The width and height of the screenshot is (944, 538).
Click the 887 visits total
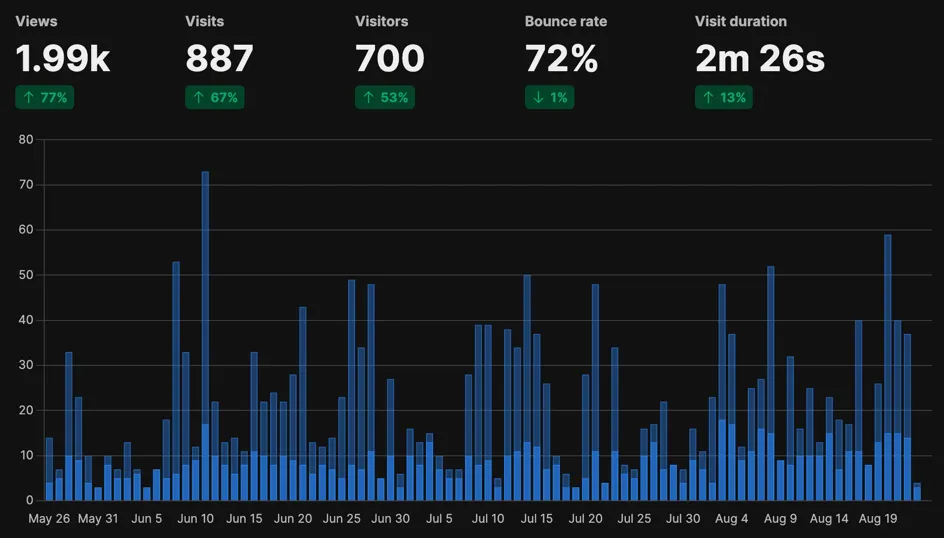pos(219,60)
